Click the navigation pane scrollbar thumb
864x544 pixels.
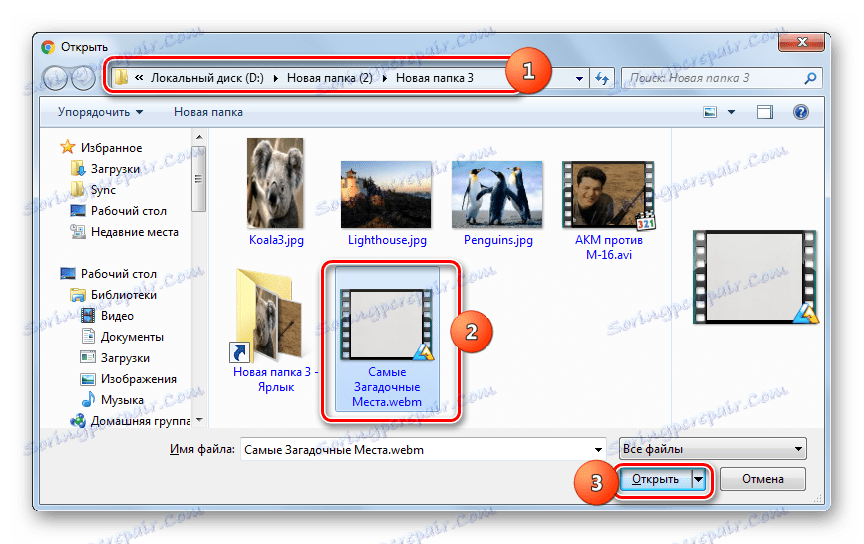pyautogui.click(x=199, y=179)
